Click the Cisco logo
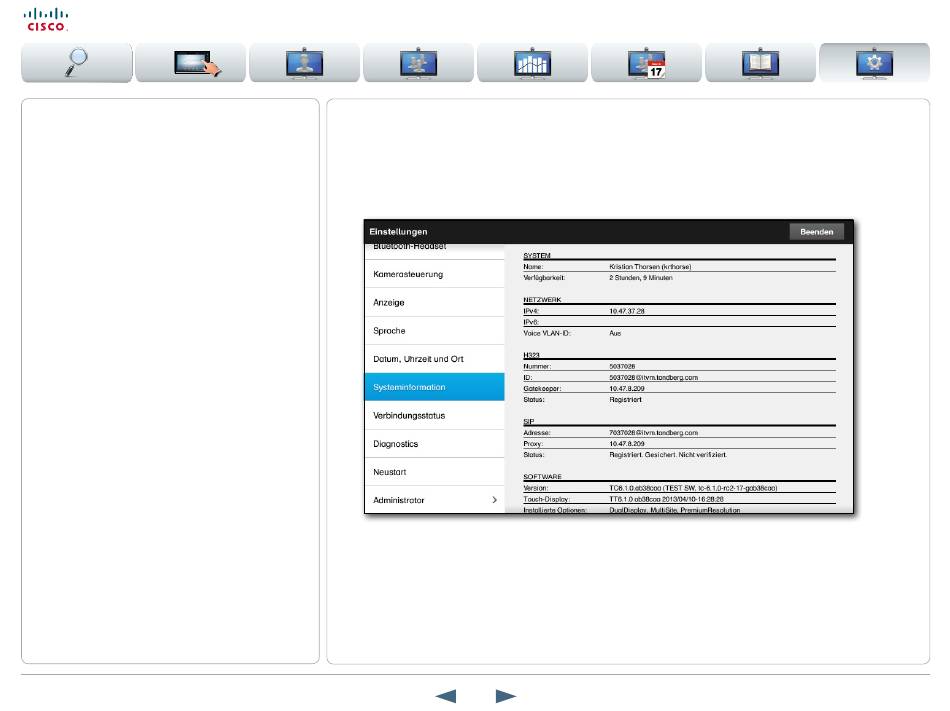950x711 pixels. [46, 19]
